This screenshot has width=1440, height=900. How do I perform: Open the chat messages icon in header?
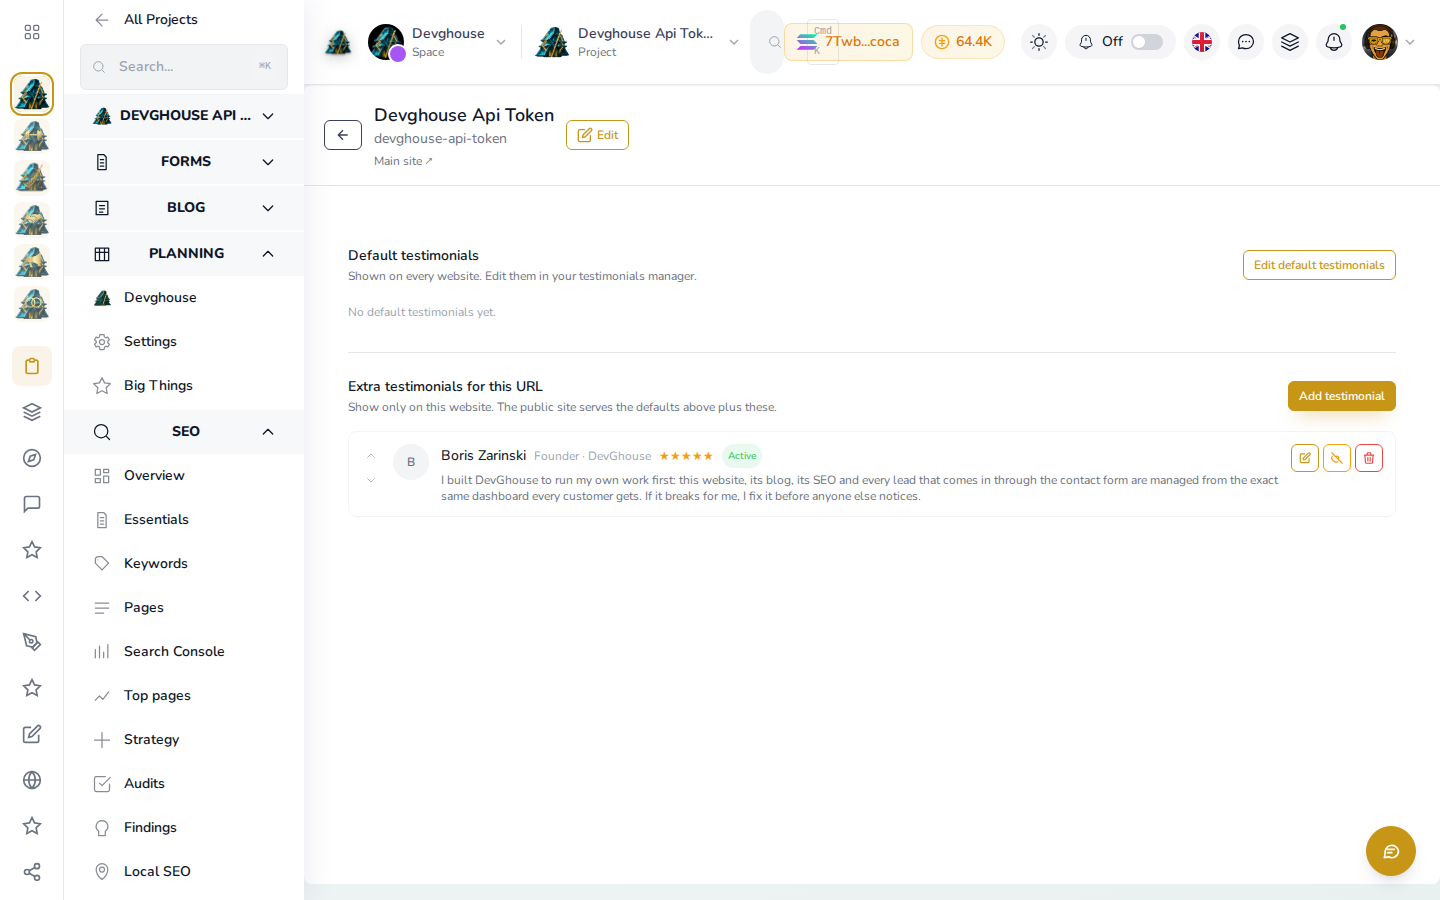pyautogui.click(x=1246, y=42)
